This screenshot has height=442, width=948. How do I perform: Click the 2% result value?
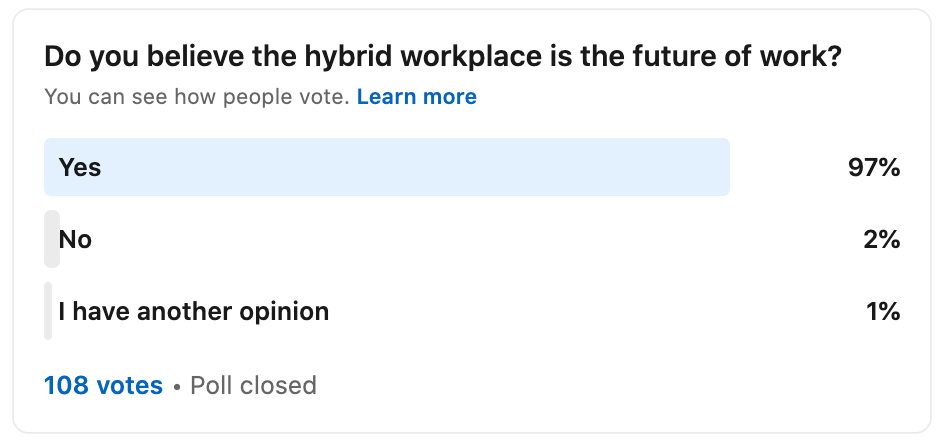point(882,239)
